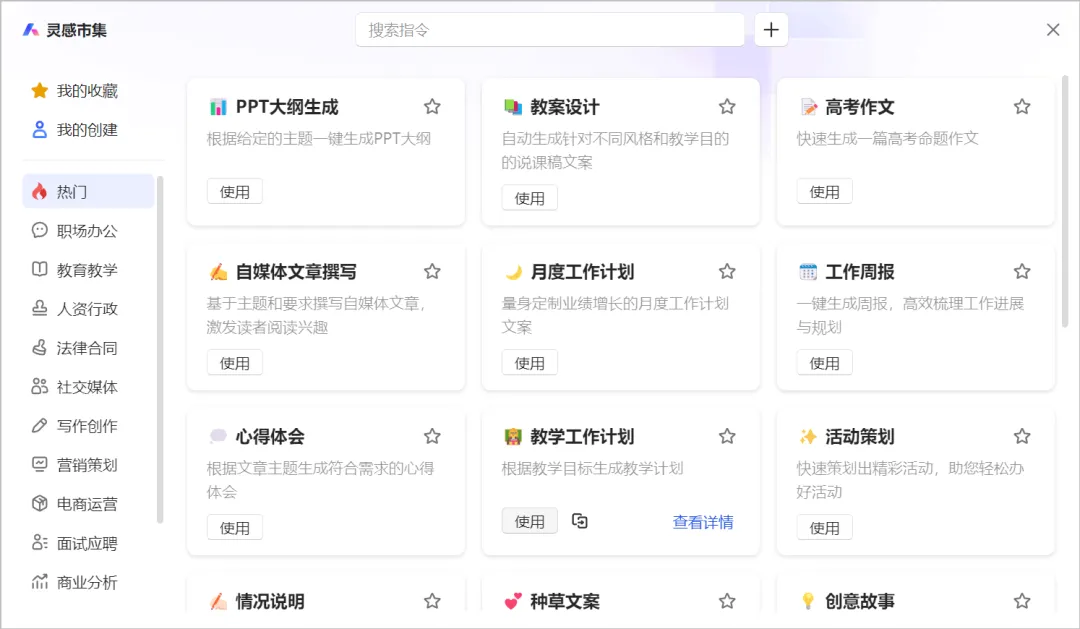
Task: Click the main card list scrollbar
Action: [1065, 201]
